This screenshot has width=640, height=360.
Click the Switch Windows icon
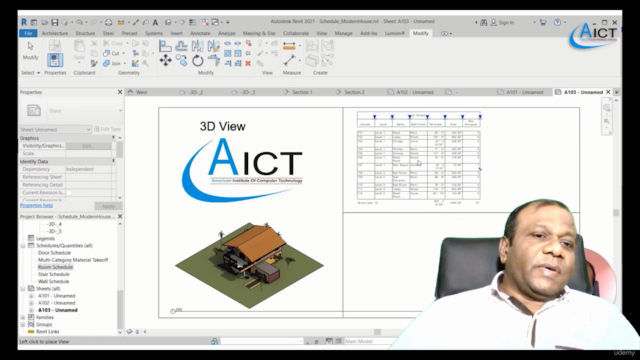point(215,22)
